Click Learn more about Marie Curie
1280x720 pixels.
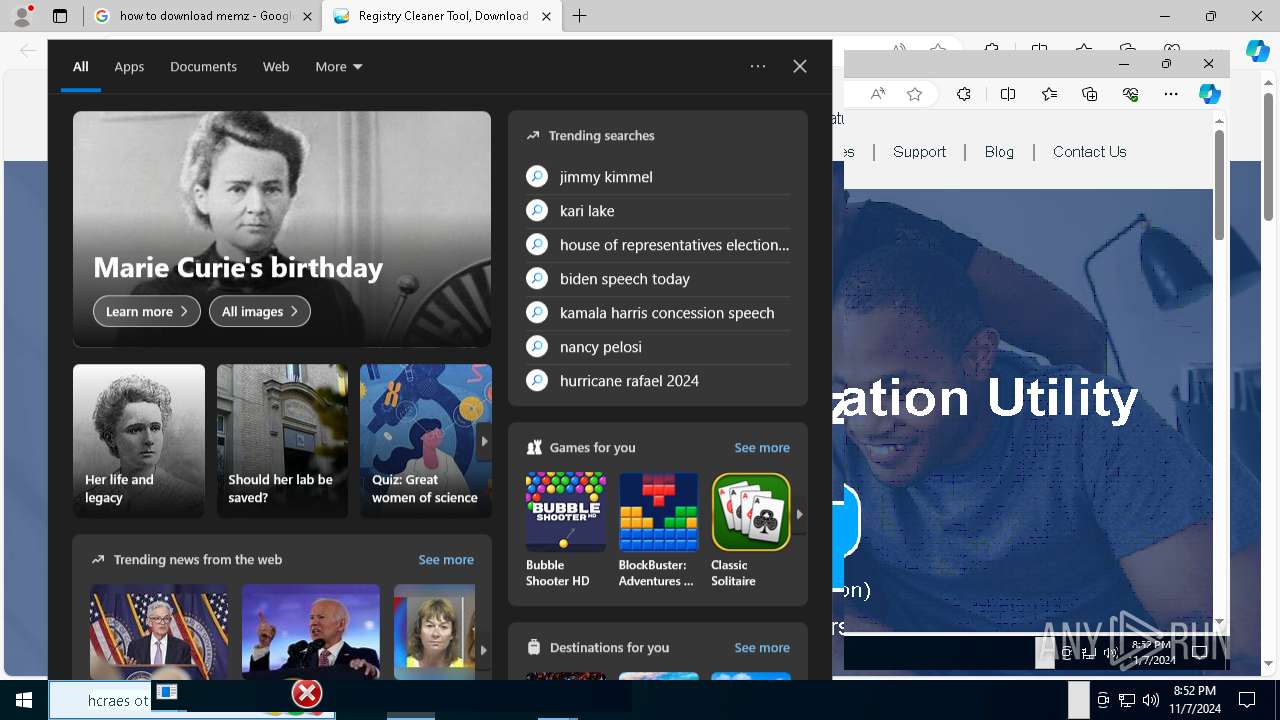(x=147, y=312)
